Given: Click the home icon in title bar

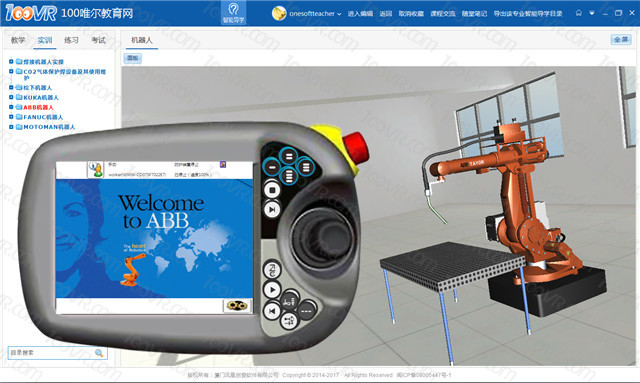Looking at the screenshot, I should click(578, 13).
